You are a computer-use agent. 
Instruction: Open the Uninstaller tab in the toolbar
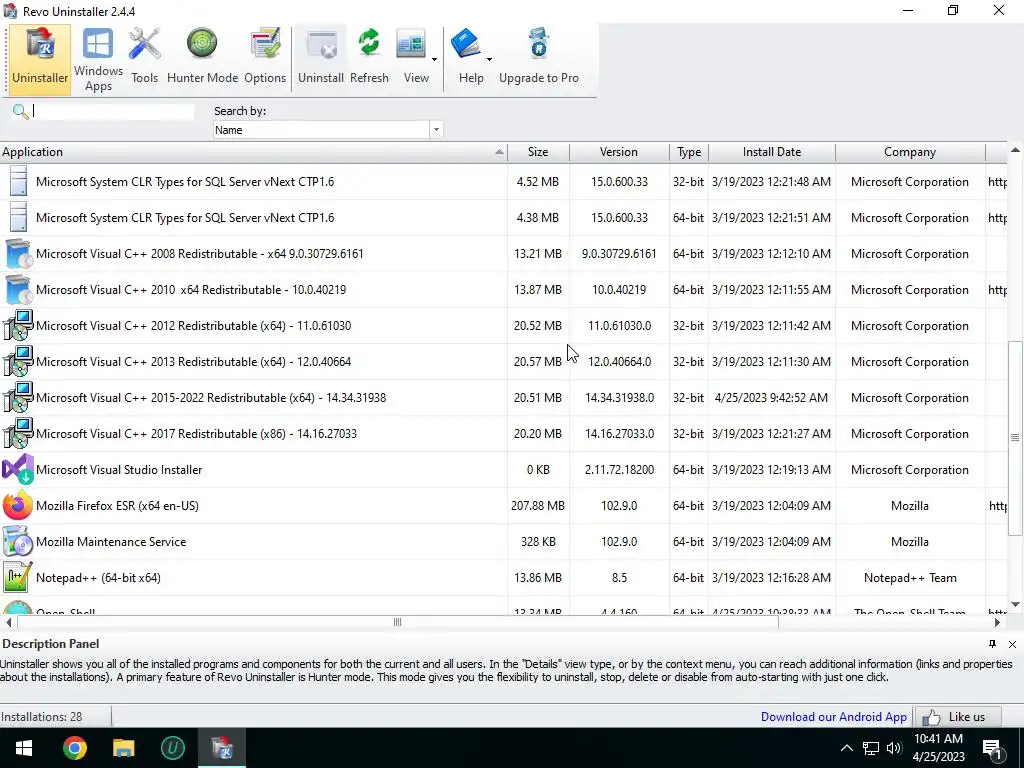point(40,59)
